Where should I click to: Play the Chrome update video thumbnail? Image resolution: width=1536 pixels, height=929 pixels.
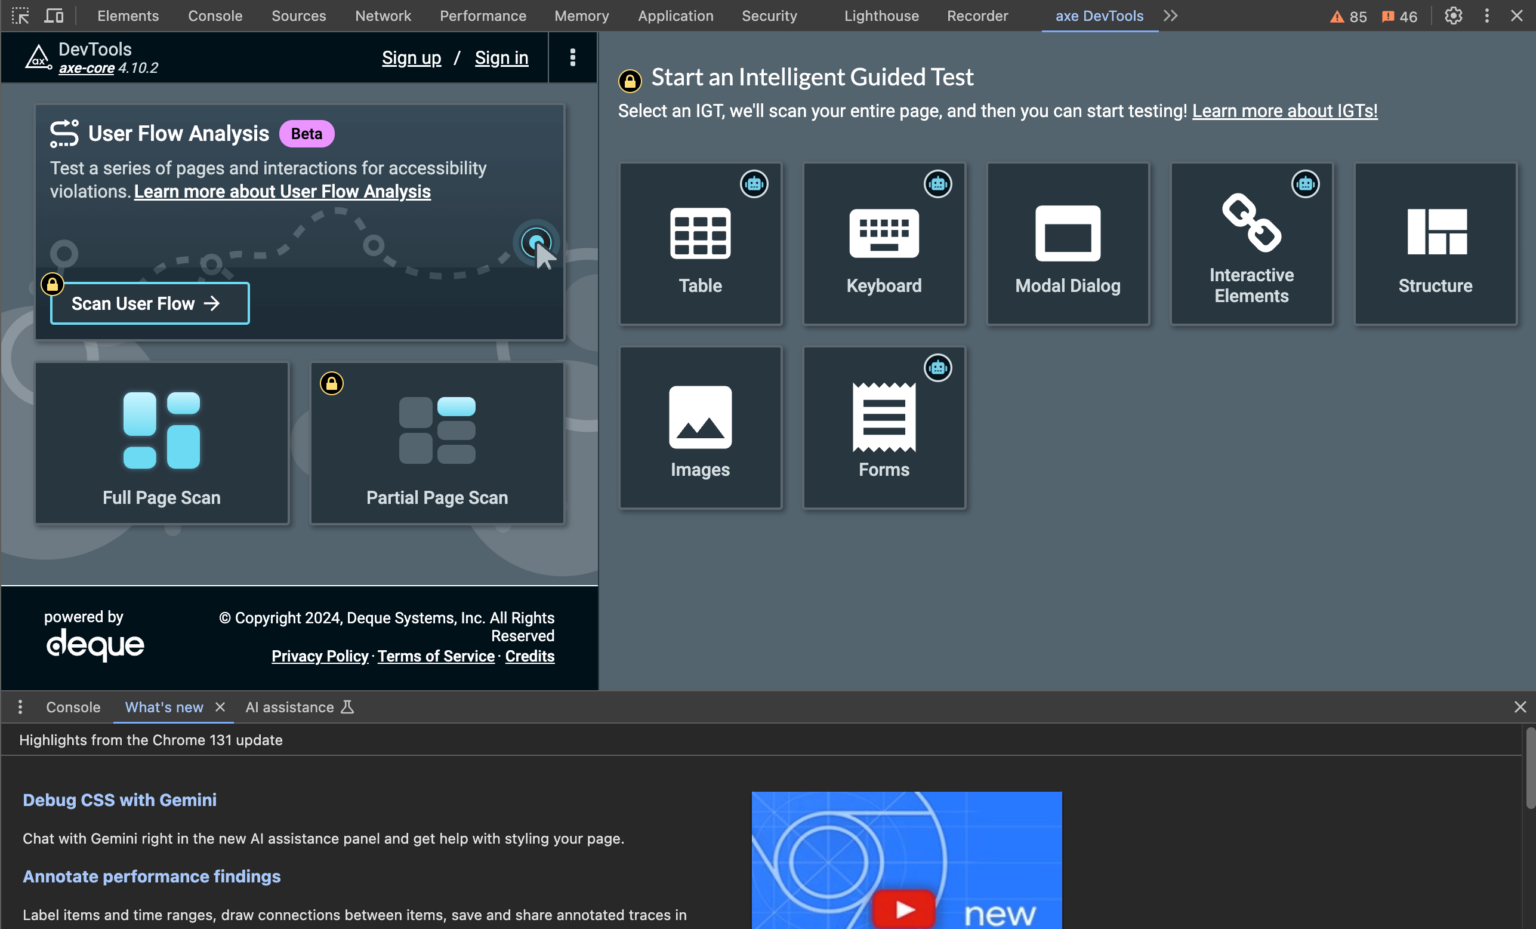click(x=905, y=908)
